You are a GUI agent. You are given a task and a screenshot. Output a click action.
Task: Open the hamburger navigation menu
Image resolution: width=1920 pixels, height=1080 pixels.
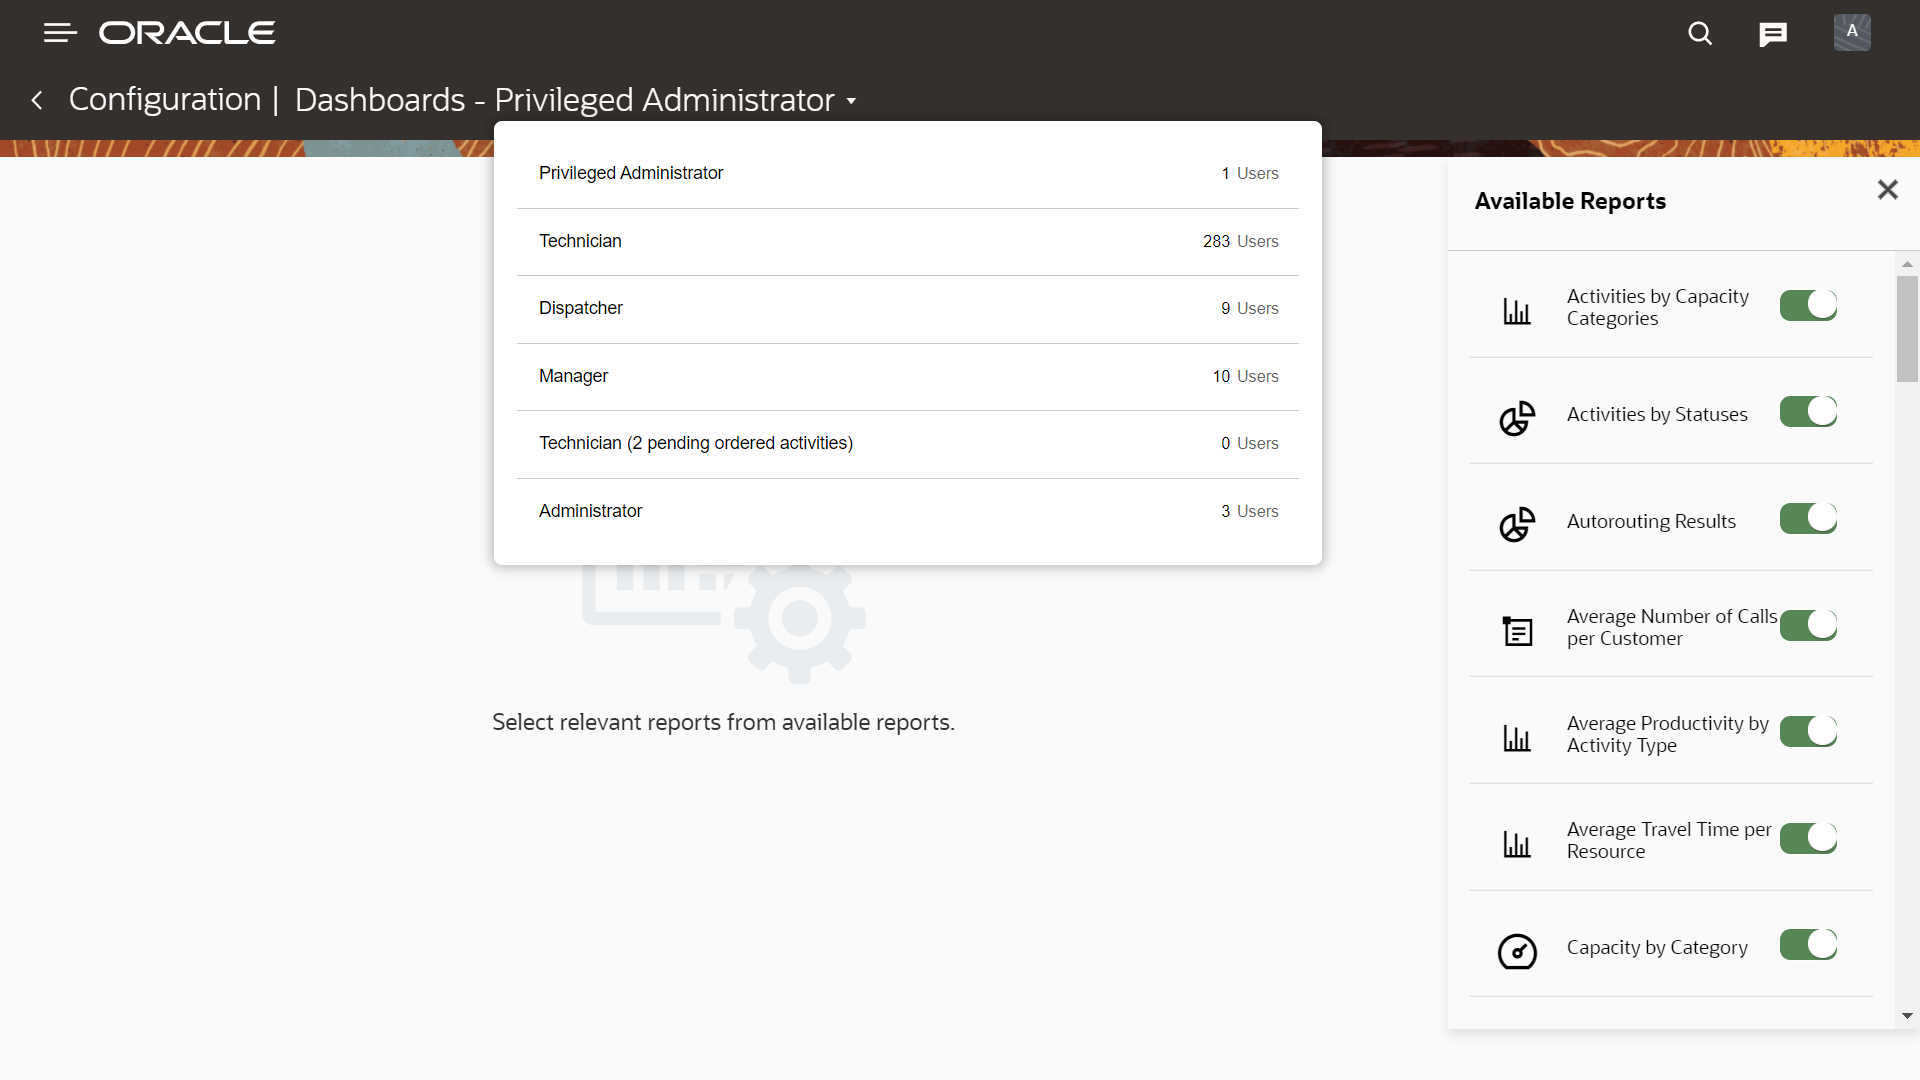click(x=60, y=33)
